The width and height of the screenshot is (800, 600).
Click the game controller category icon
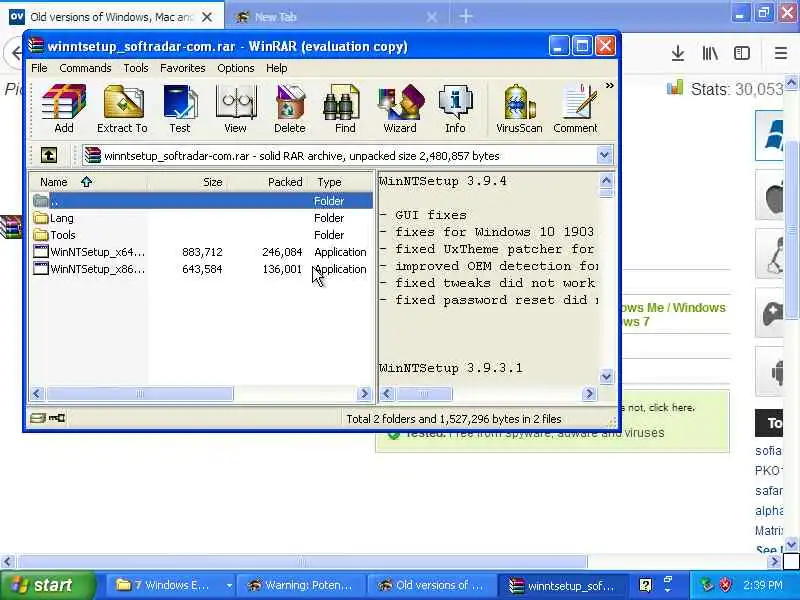[x=771, y=313]
